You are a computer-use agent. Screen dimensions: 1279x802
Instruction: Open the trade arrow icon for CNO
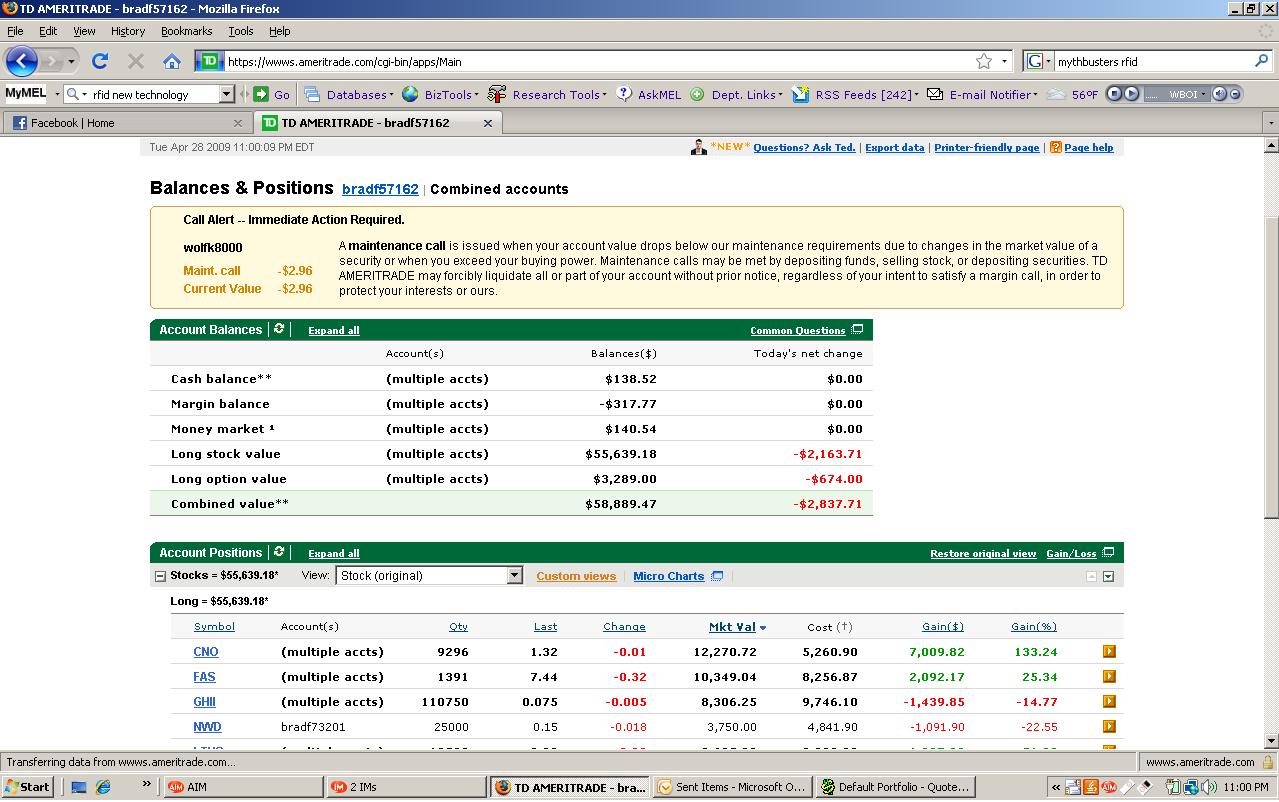click(1109, 651)
